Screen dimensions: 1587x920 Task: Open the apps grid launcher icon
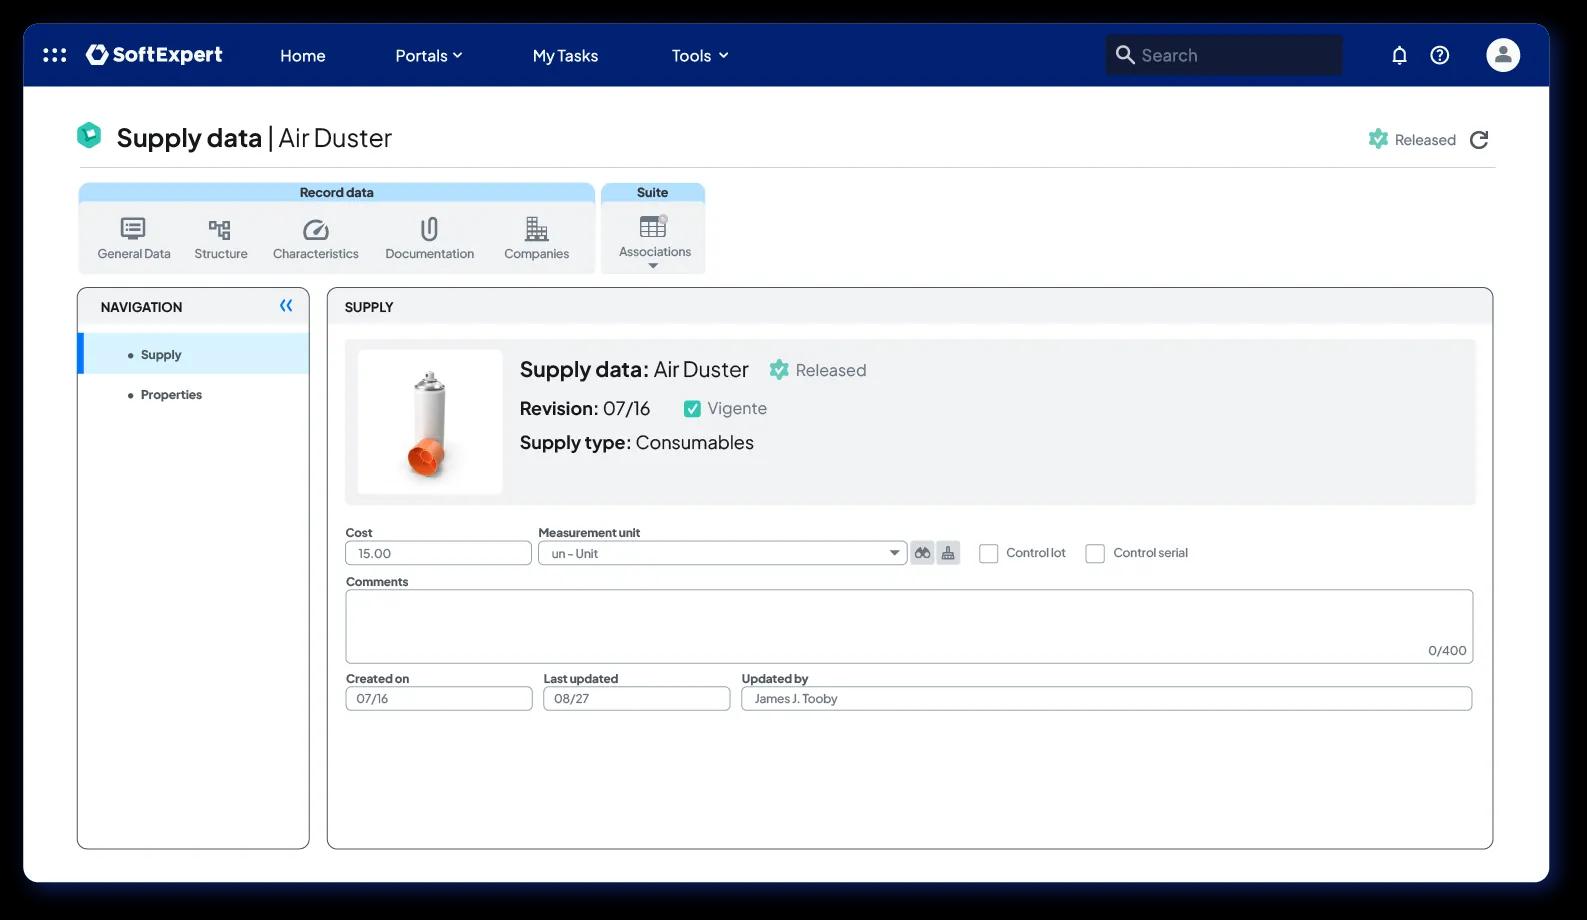55,55
